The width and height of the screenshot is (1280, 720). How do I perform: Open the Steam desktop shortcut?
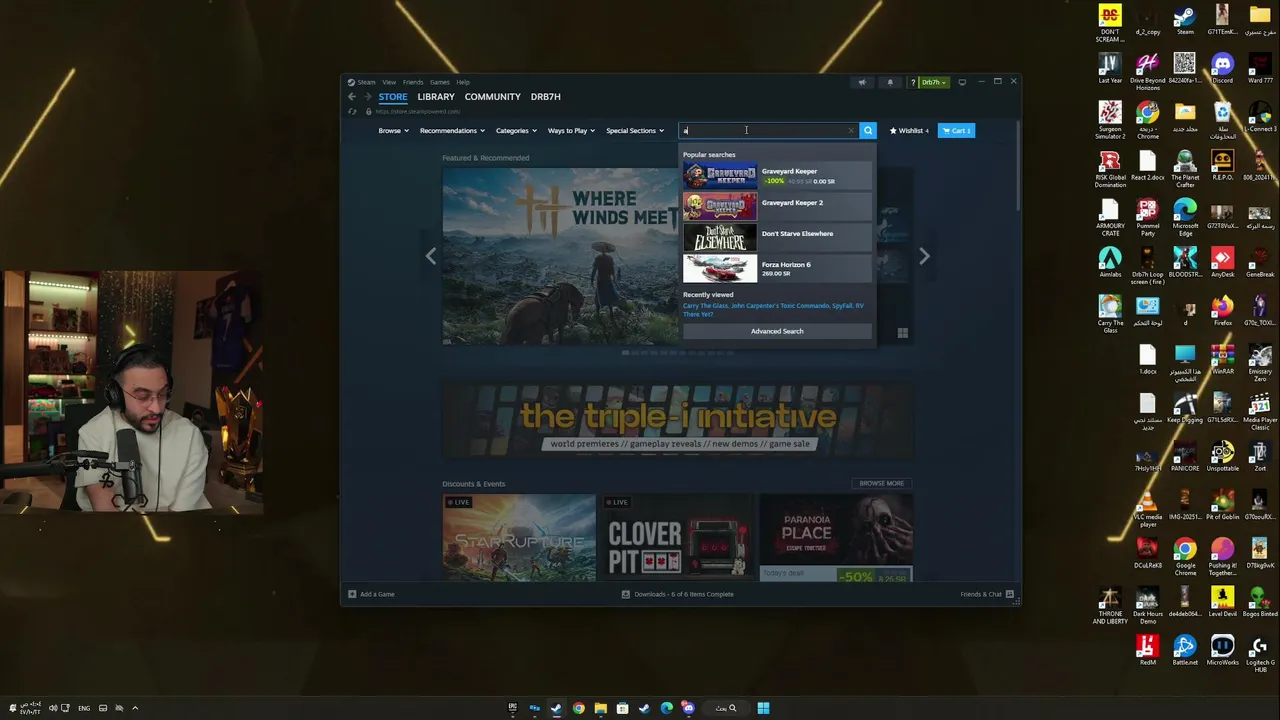(1185, 21)
